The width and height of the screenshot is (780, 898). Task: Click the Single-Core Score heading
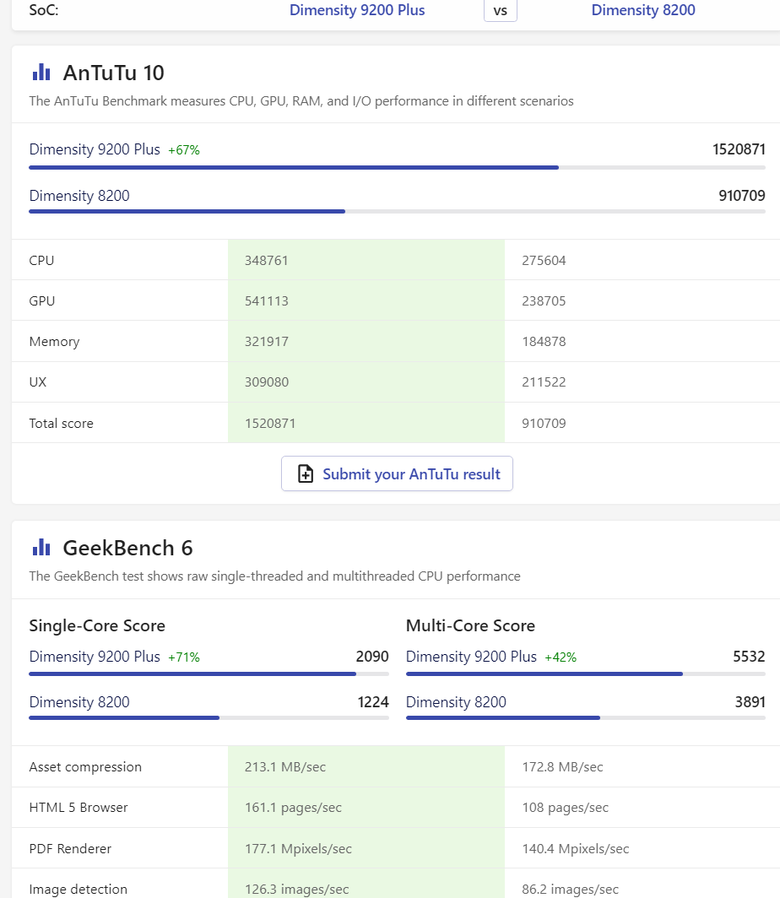[x=97, y=625]
